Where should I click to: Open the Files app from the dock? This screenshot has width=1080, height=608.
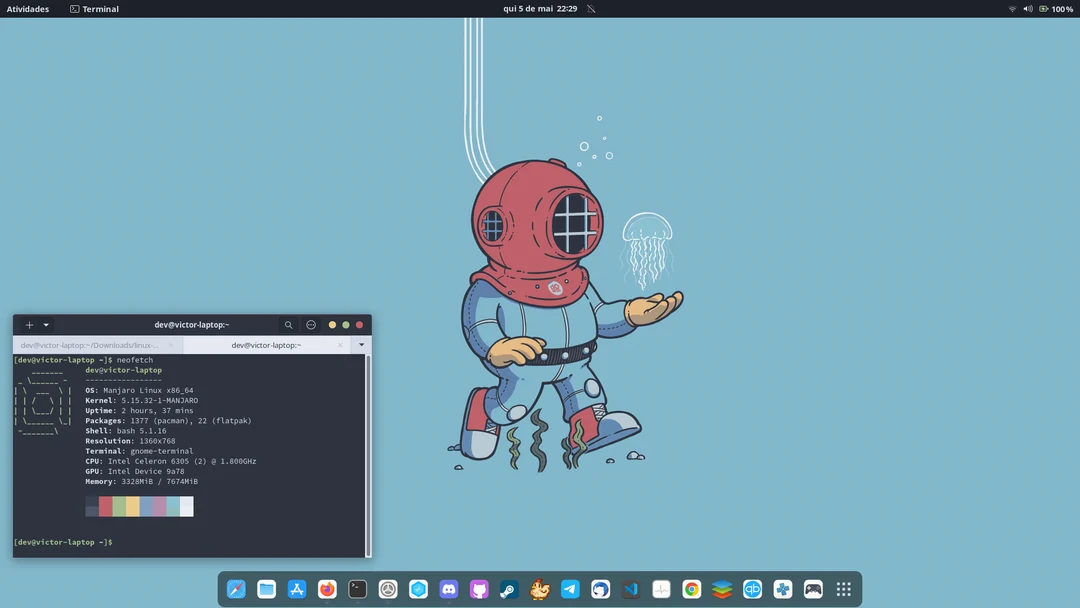pyautogui.click(x=264, y=589)
